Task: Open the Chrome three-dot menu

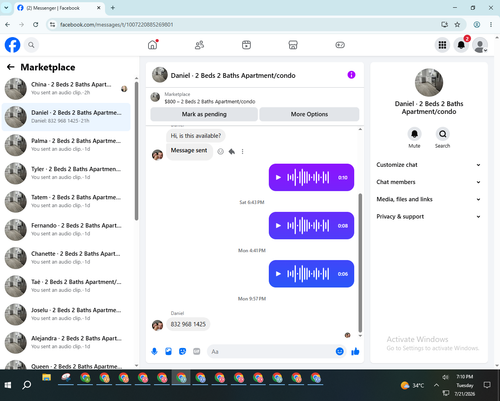Action: pos(491,24)
